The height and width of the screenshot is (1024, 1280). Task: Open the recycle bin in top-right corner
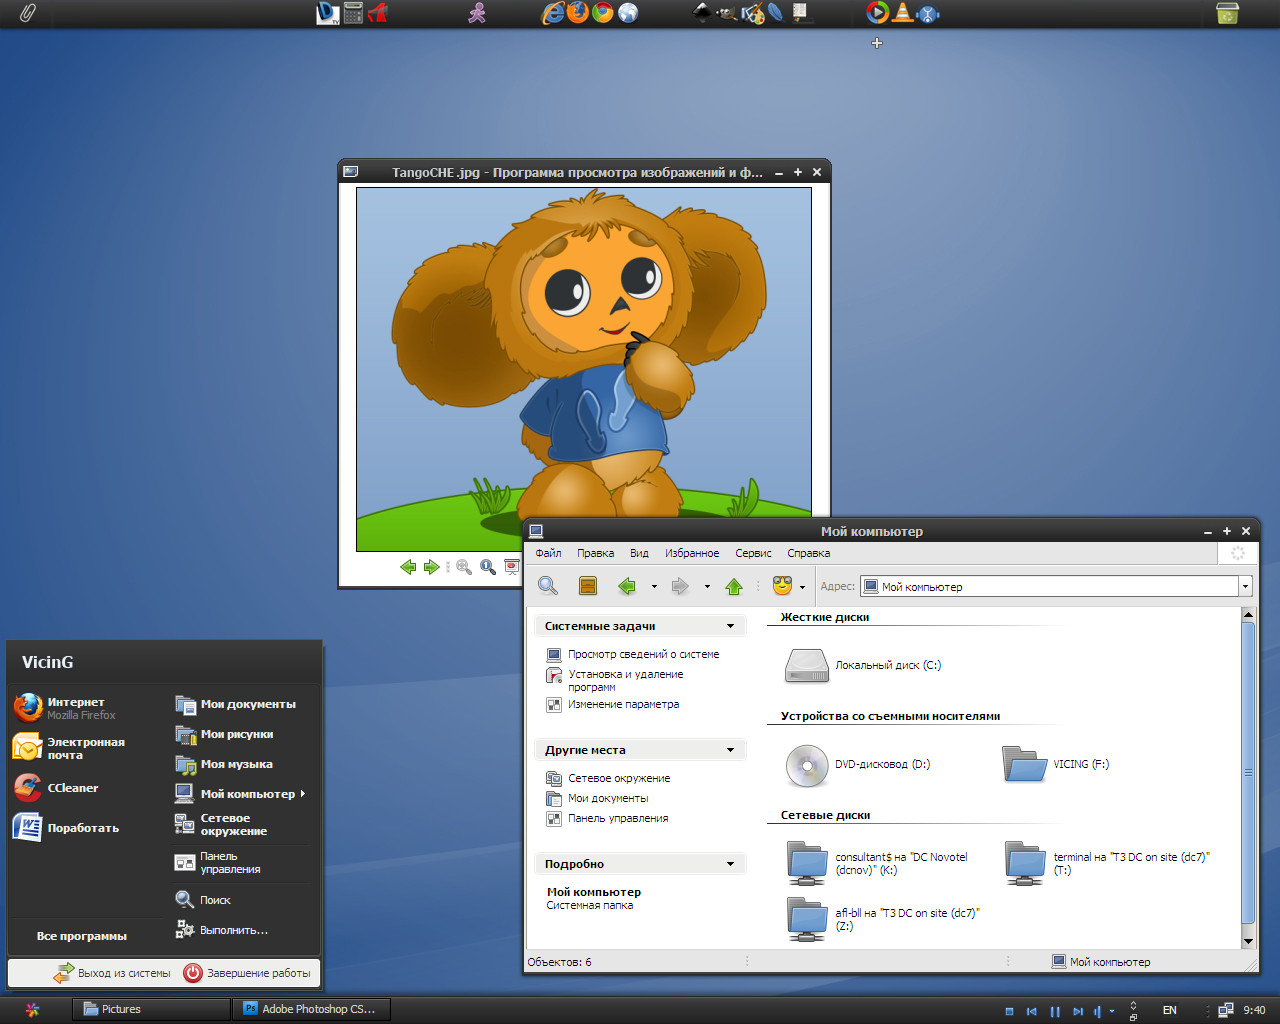pos(1227,13)
